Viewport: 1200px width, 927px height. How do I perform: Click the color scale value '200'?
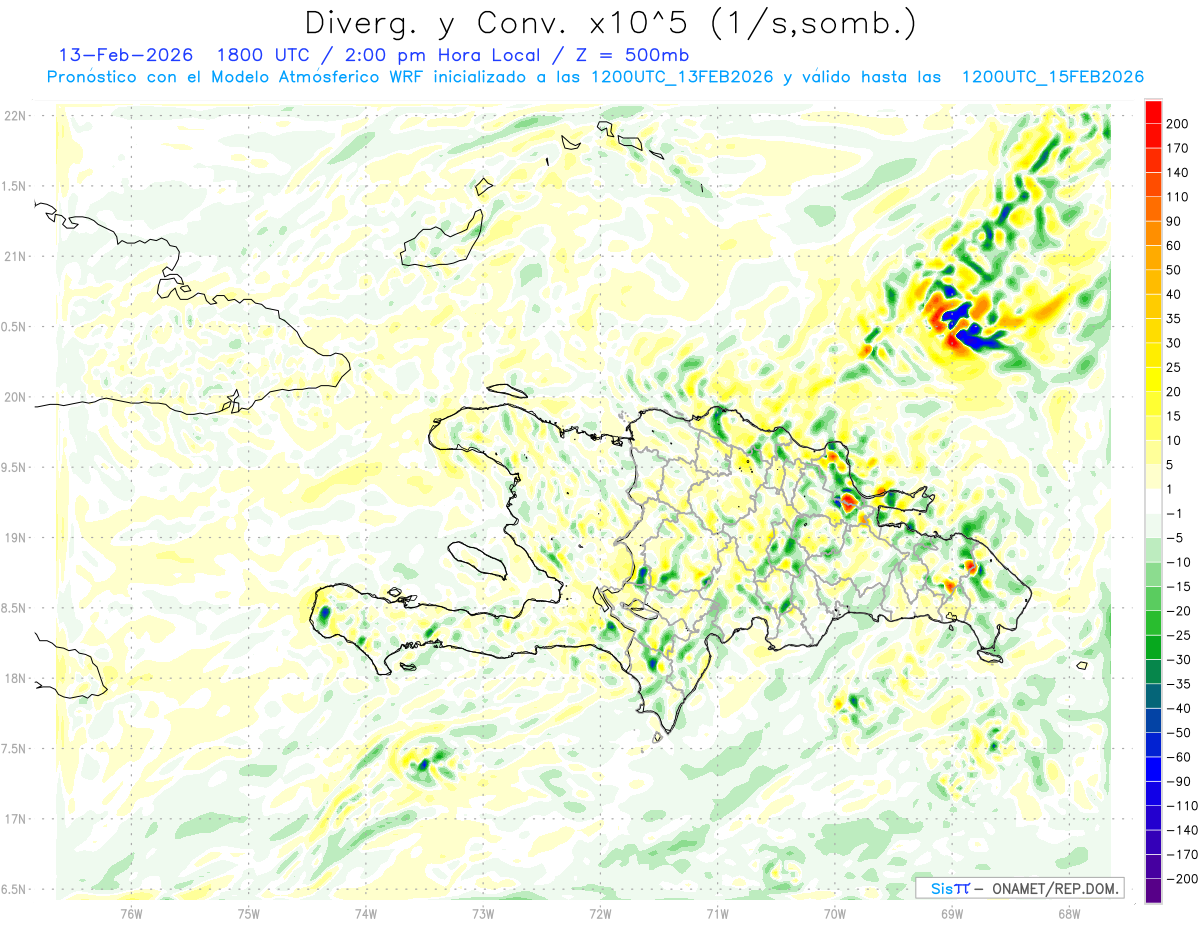1178,124
